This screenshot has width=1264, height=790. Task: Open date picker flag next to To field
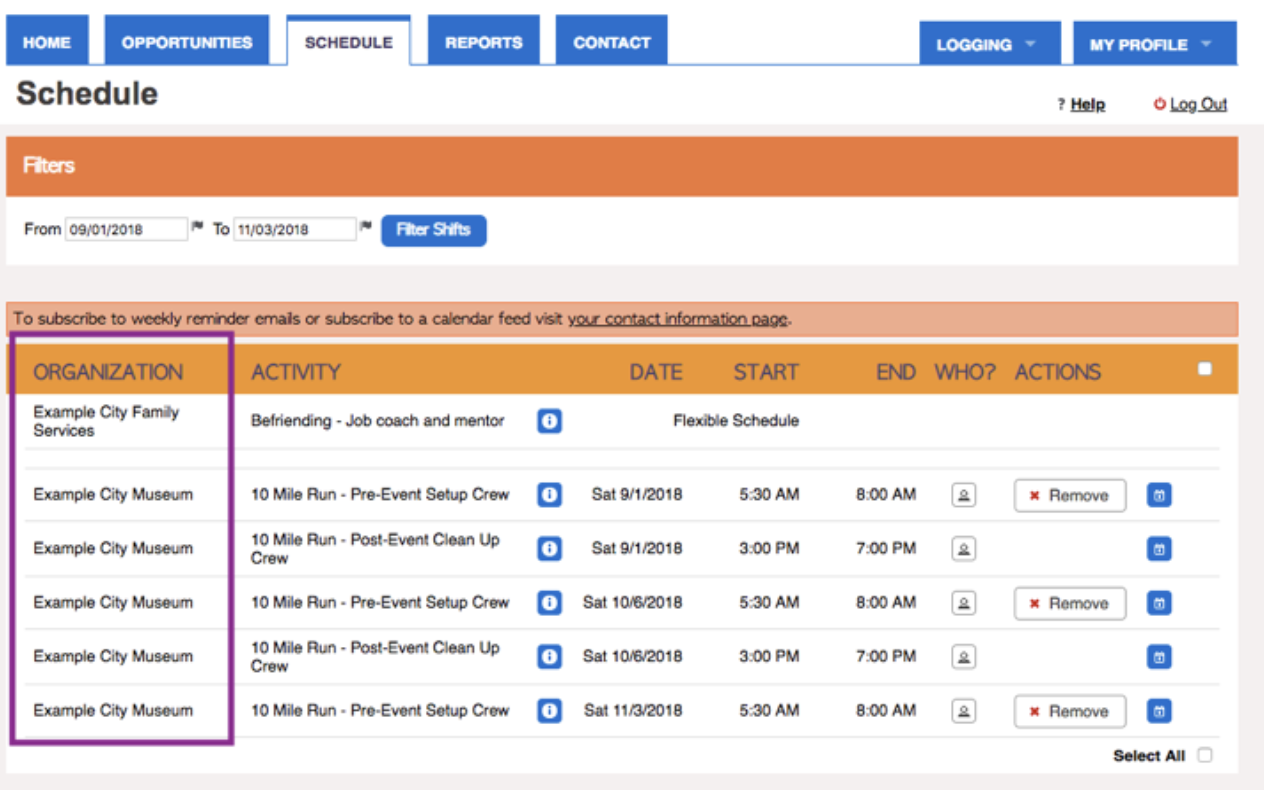(x=366, y=228)
